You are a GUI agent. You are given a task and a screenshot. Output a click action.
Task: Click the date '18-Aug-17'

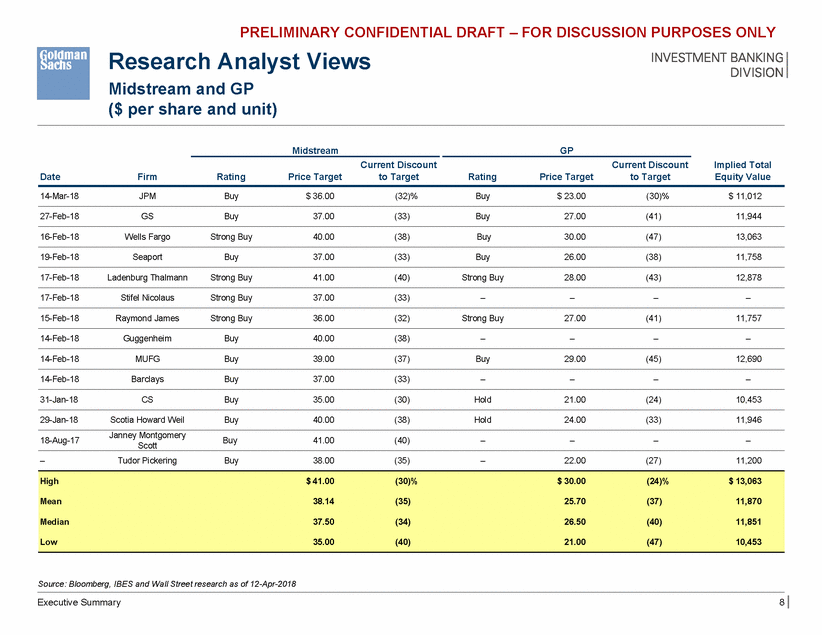pos(60,440)
